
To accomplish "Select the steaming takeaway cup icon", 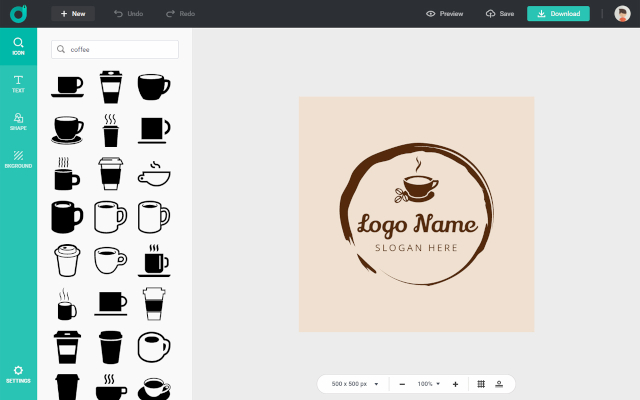I will tap(110, 130).
